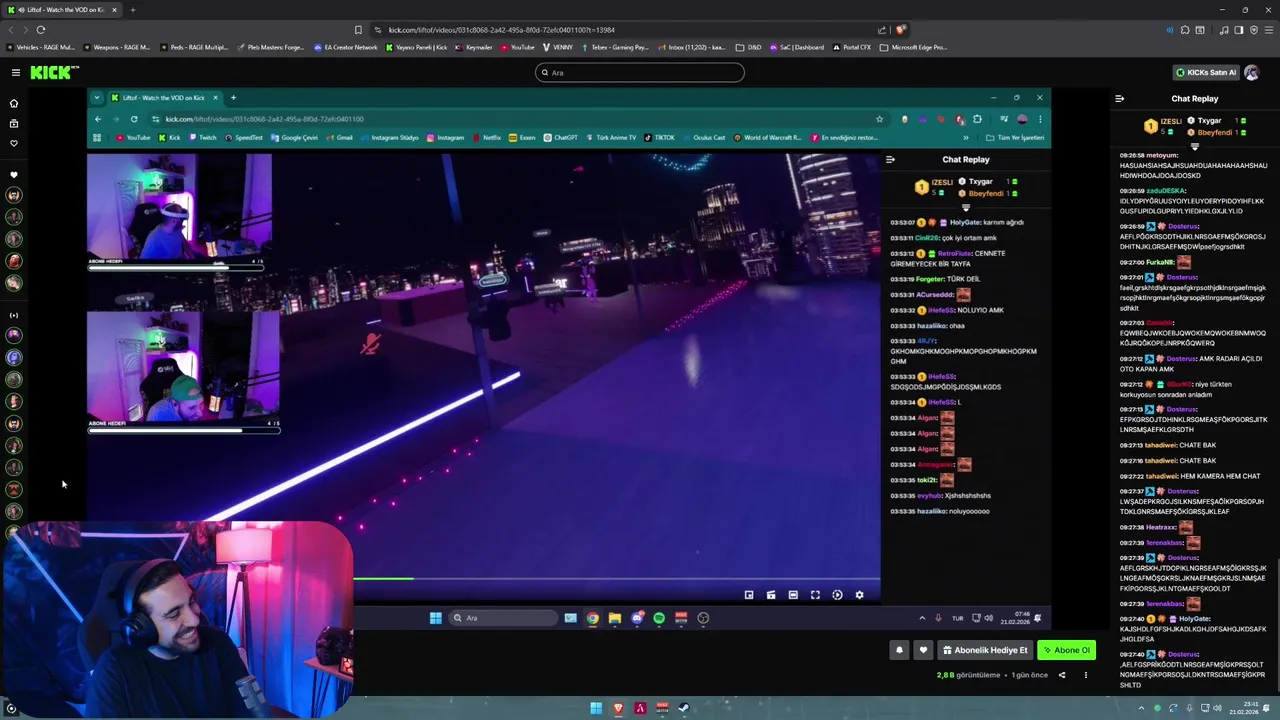This screenshot has height=720, width=1280.
Task: Open the three-dot more options menu
Action: point(1085,675)
